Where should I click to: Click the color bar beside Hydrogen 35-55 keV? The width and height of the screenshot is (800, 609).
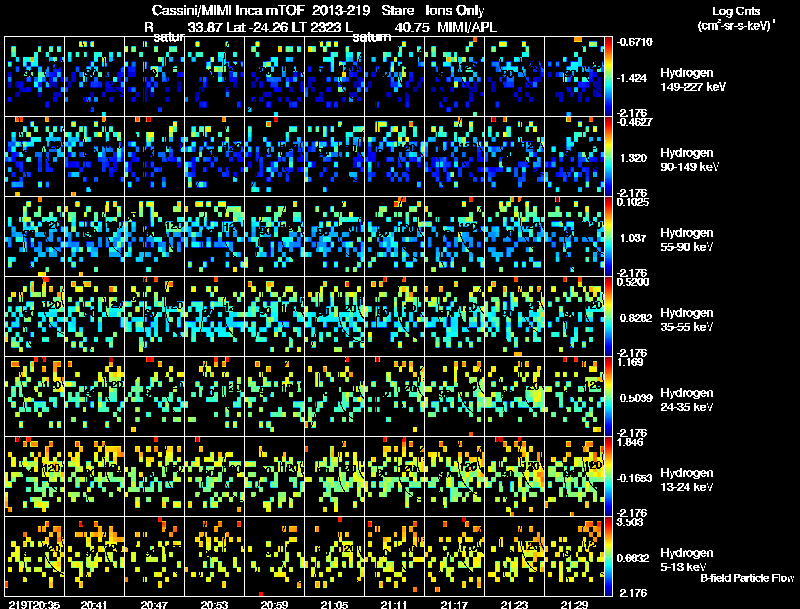point(608,317)
